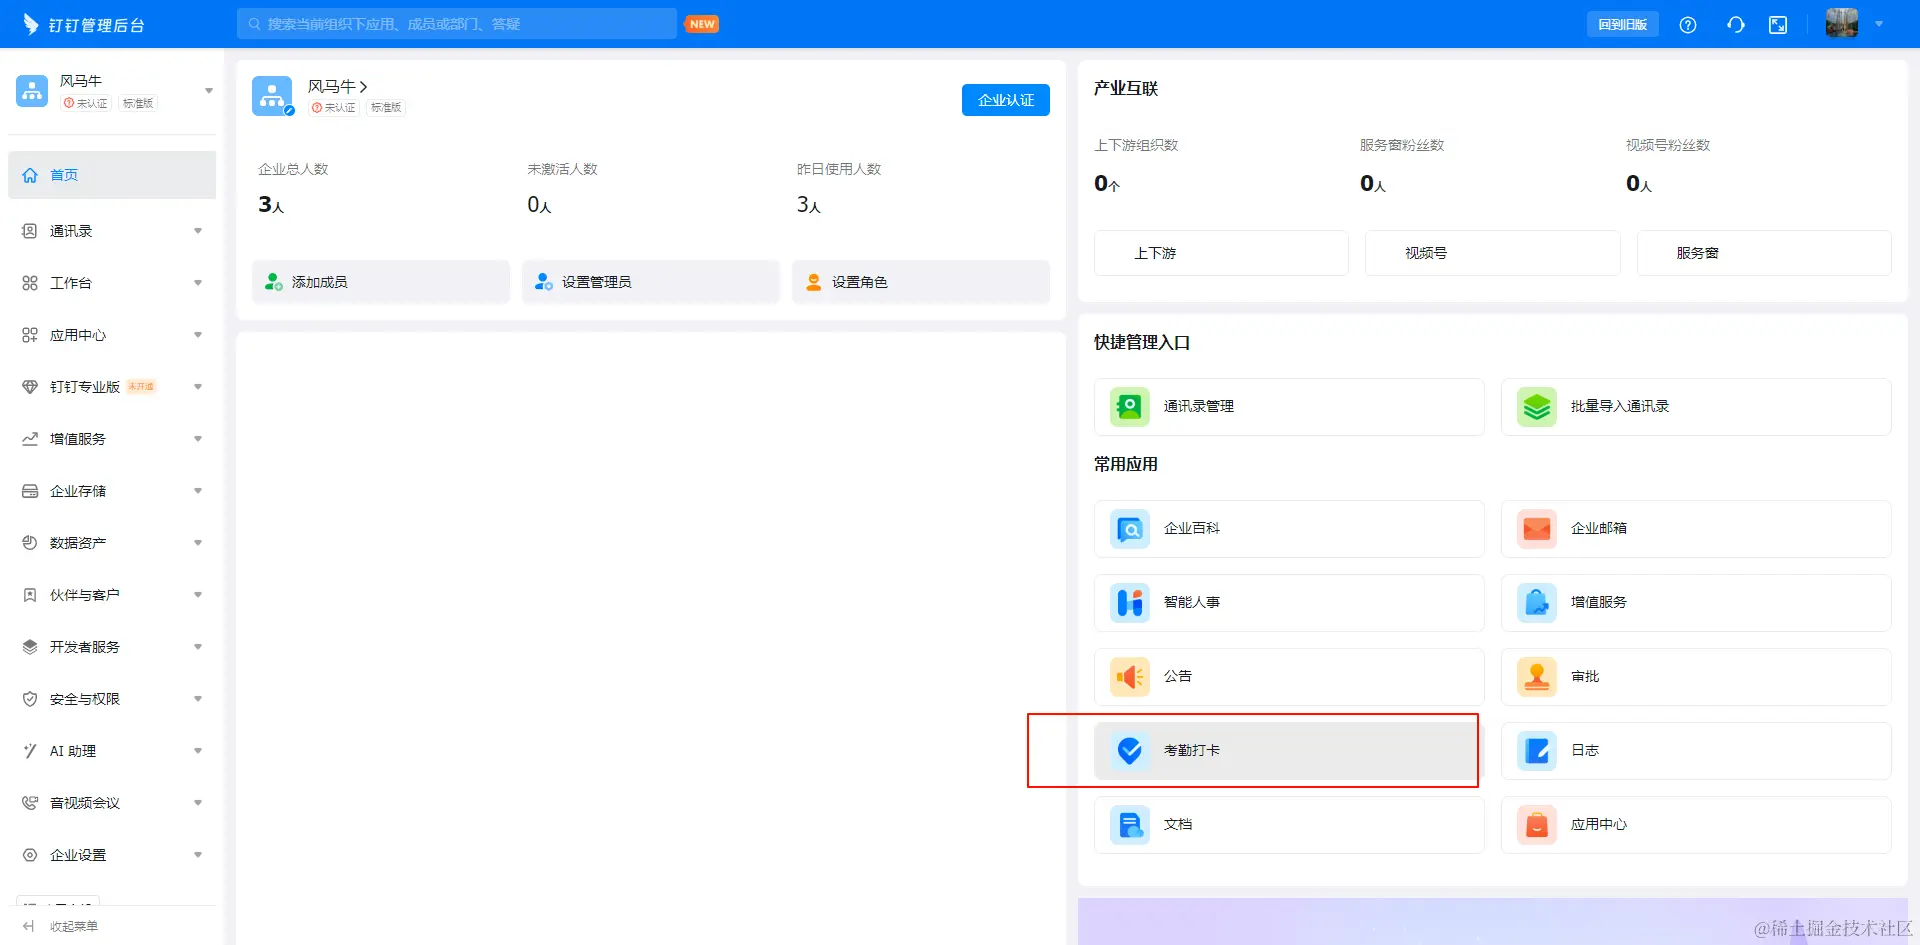
Task: Click the 风马牛 organization icon in sidebar
Action: pyautogui.click(x=32, y=91)
